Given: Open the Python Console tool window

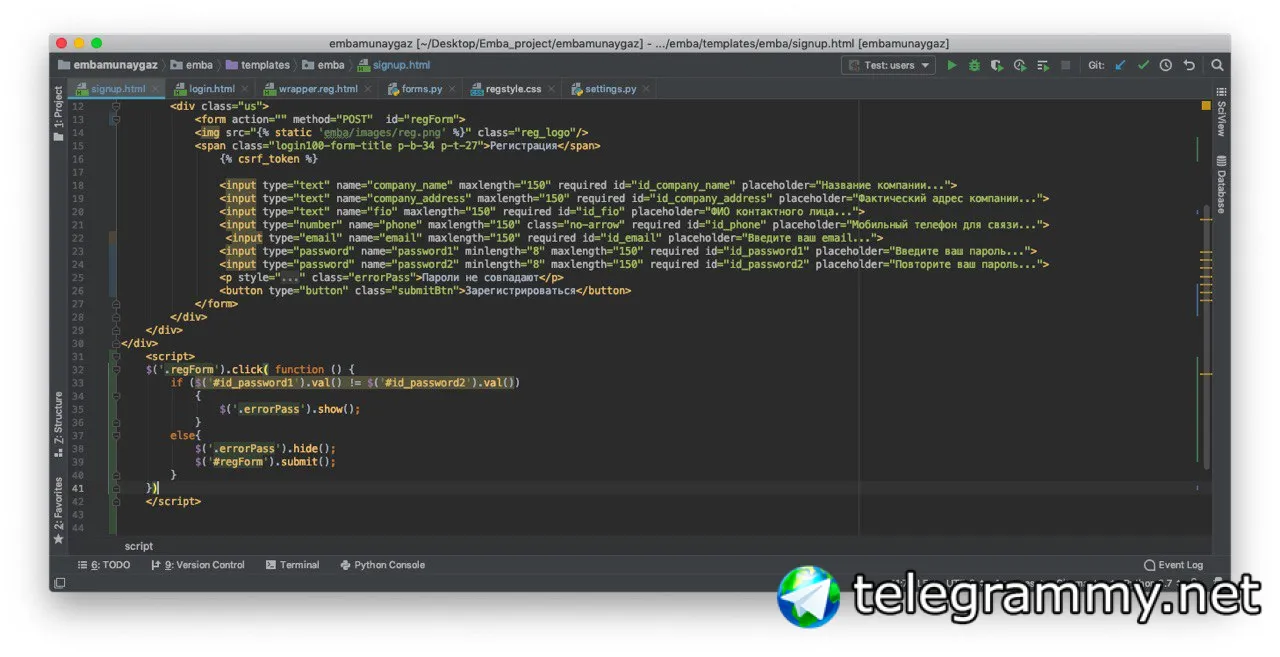Looking at the screenshot, I should [382, 565].
